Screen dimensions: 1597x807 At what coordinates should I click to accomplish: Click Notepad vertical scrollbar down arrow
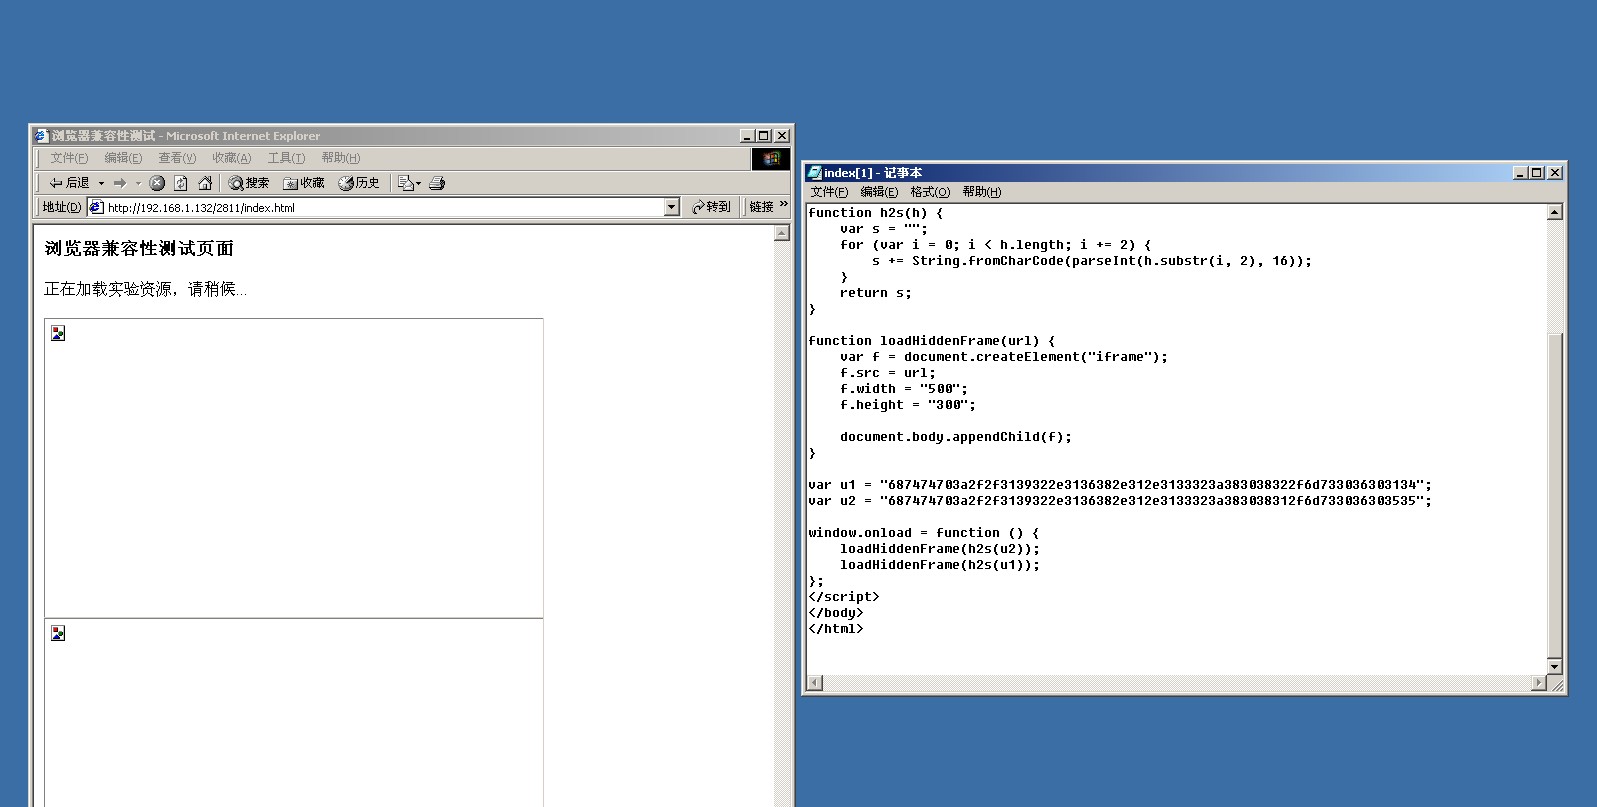pyautogui.click(x=1554, y=666)
